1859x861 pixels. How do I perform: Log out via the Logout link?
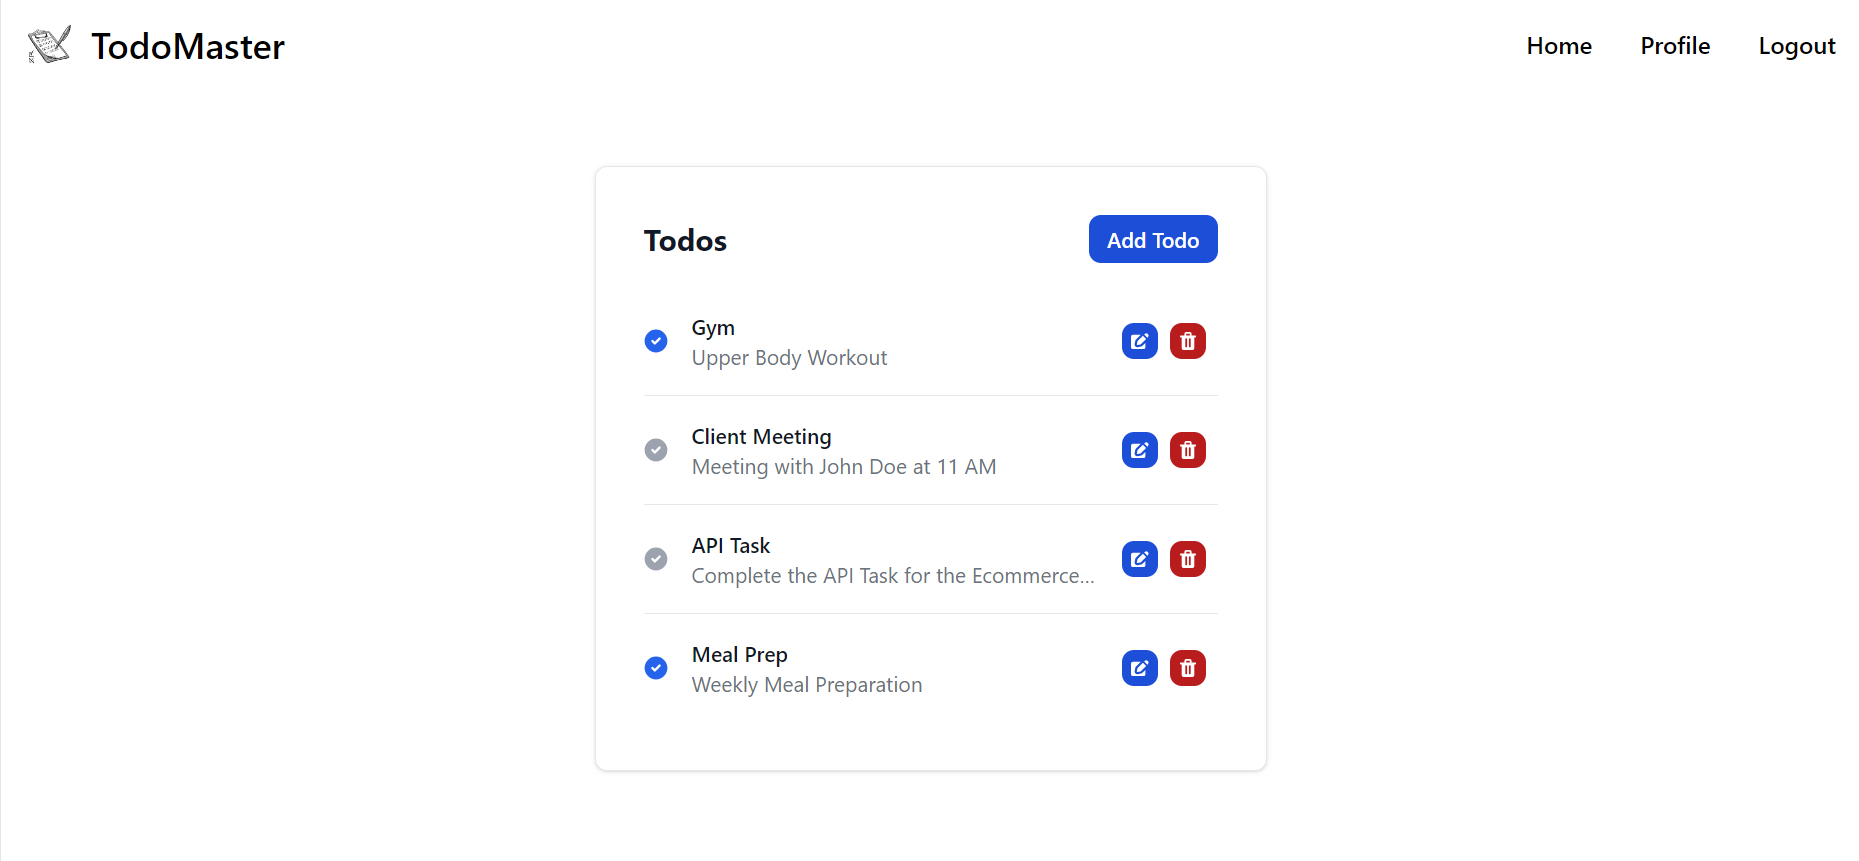click(x=1796, y=46)
